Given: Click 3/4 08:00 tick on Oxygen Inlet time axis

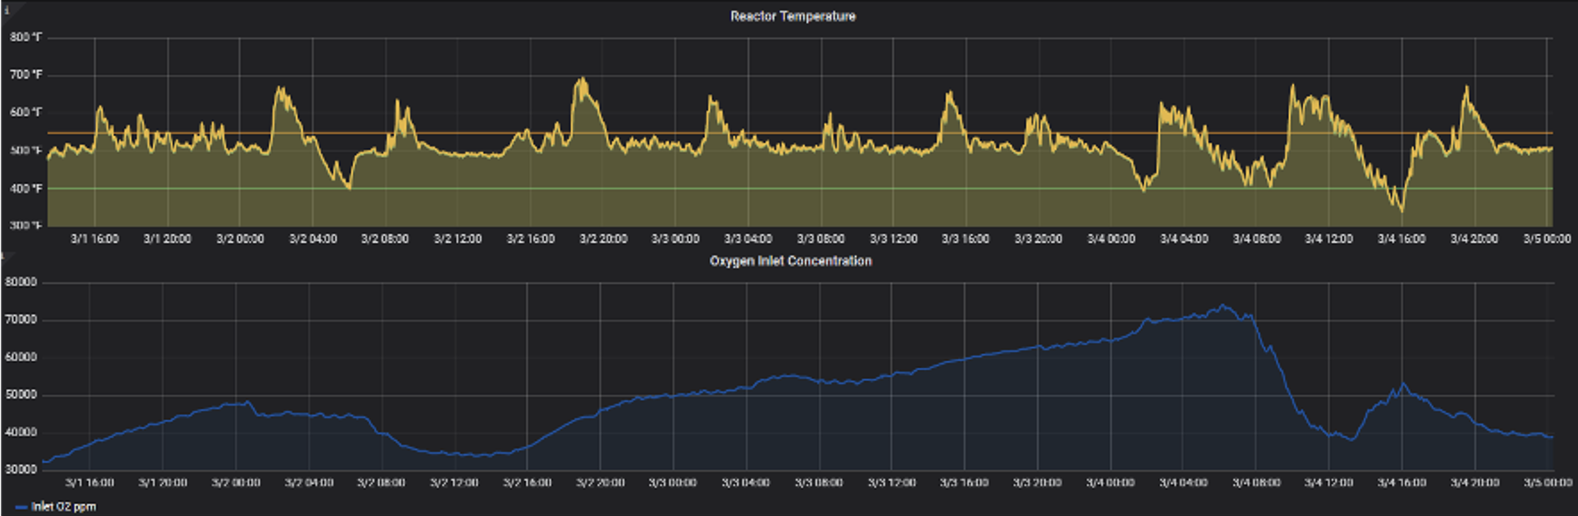Looking at the screenshot, I should [x=1255, y=483].
